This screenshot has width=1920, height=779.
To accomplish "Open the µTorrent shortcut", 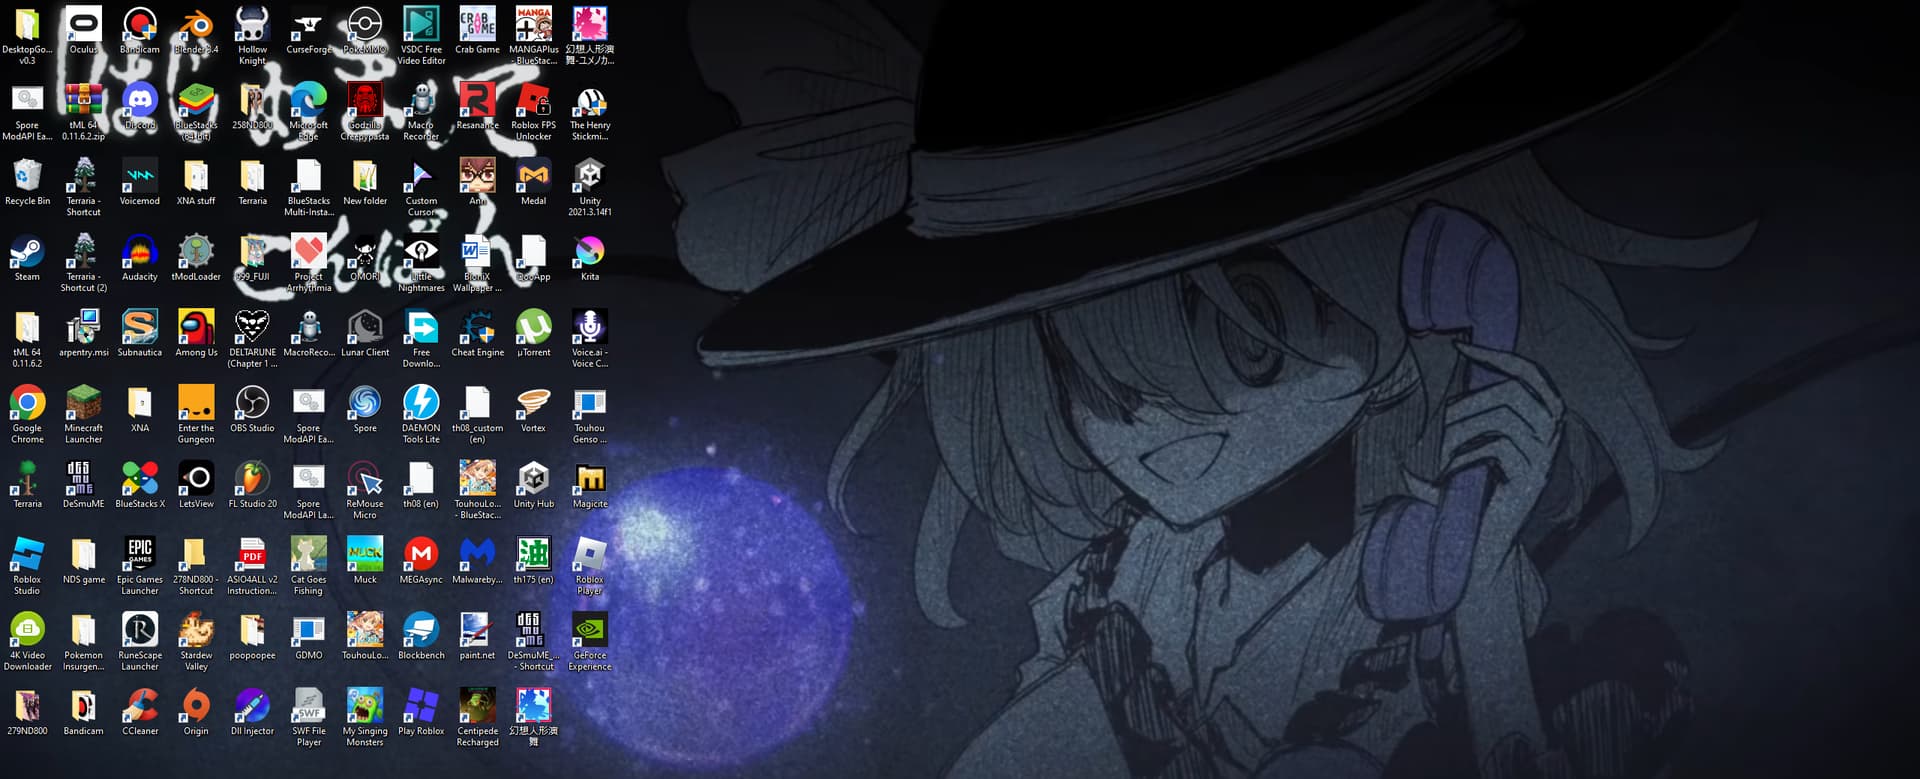I will [x=533, y=327].
